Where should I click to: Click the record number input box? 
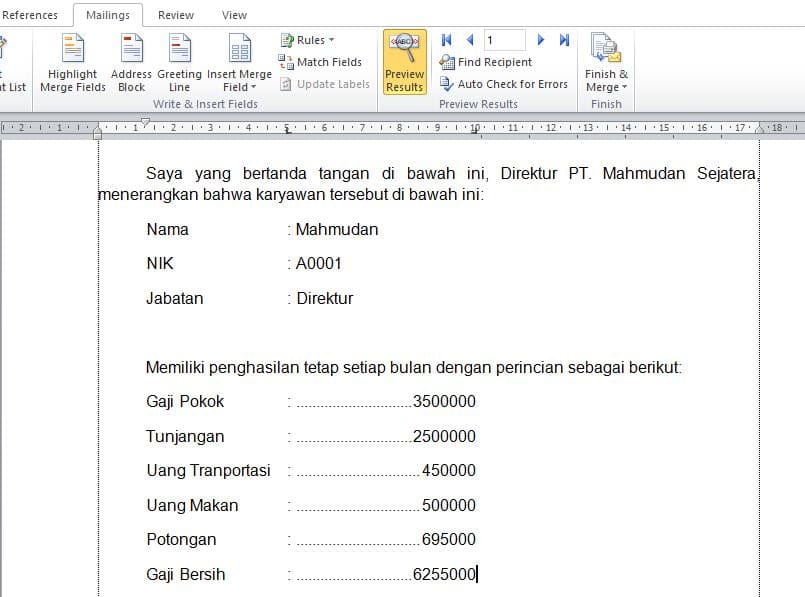coord(505,40)
